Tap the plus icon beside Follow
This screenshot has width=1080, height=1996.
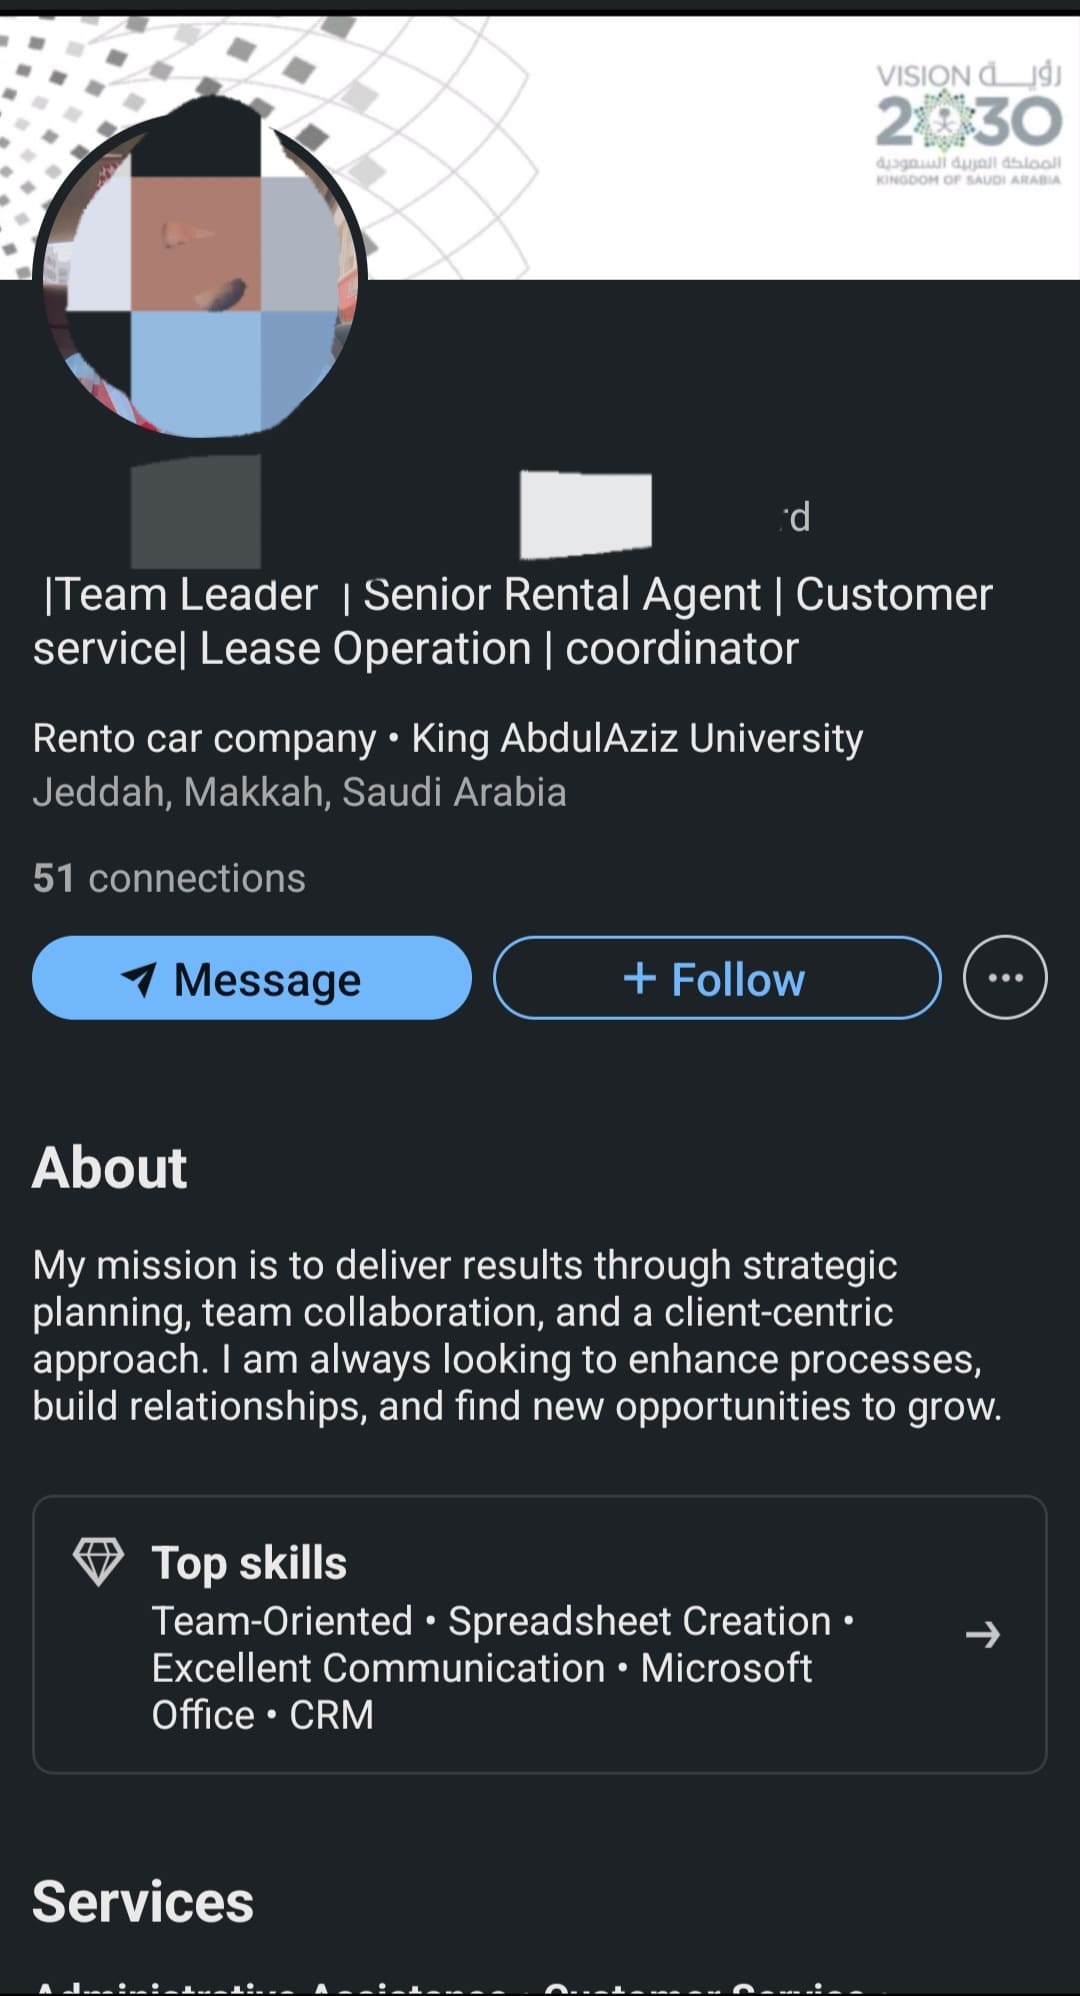[639, 978]
